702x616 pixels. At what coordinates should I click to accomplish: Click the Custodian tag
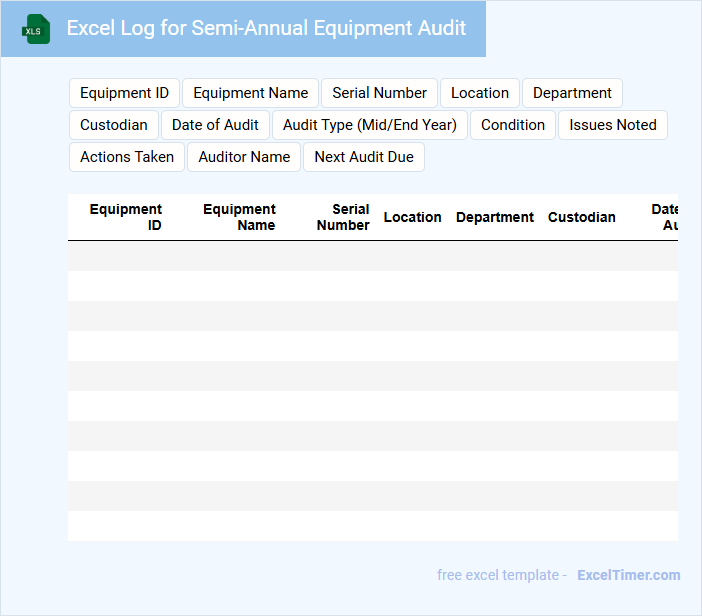pyautogui.click(x=113, y=125)
